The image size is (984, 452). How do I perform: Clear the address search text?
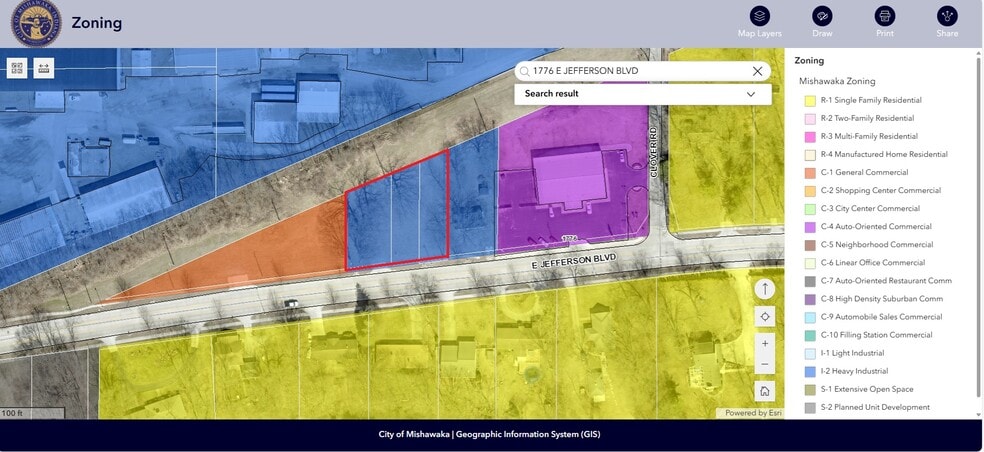coord(757,71)
